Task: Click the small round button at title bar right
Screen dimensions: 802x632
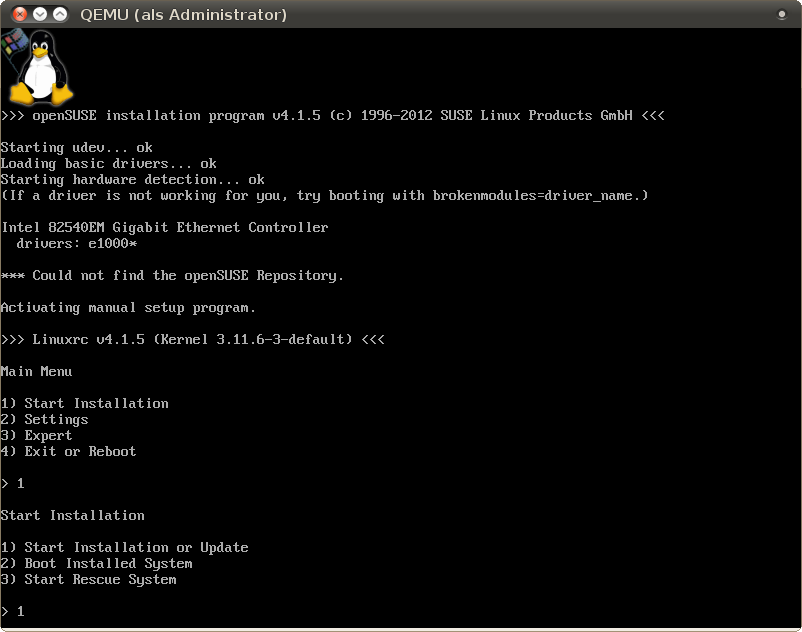Action: click(x=782, y=15)
